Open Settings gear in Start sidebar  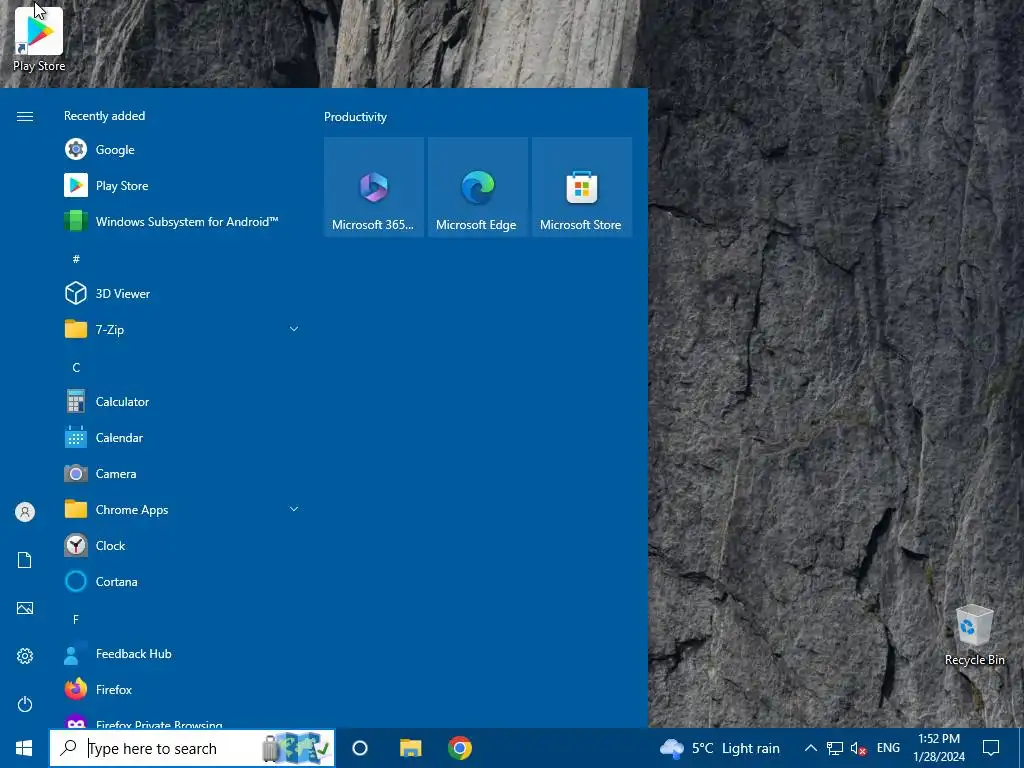(x=25, y=656)
